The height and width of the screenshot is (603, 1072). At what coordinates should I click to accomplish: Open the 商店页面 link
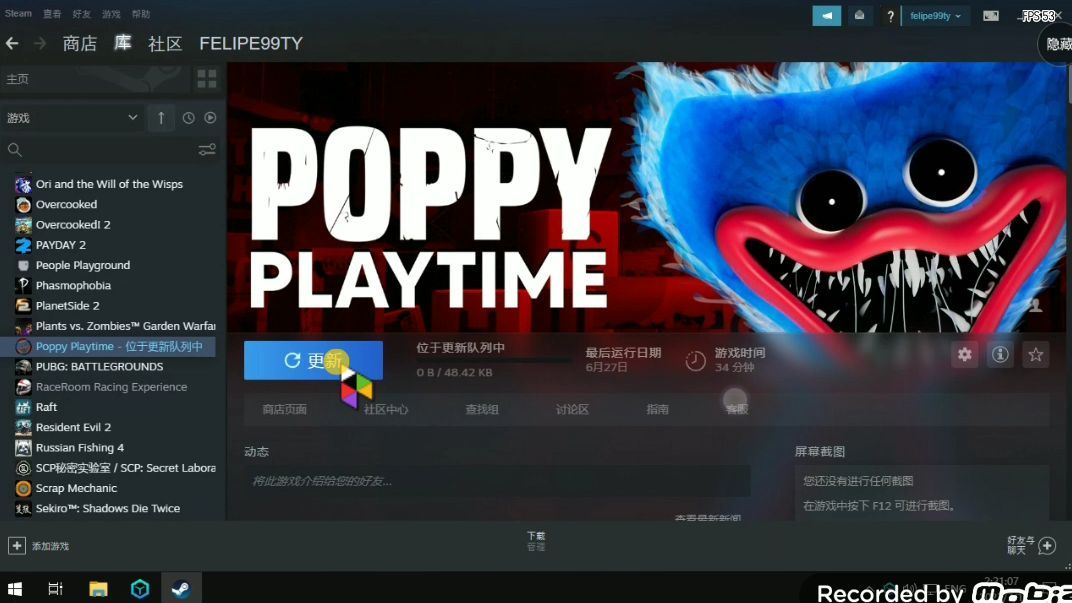tap(284, 410)
